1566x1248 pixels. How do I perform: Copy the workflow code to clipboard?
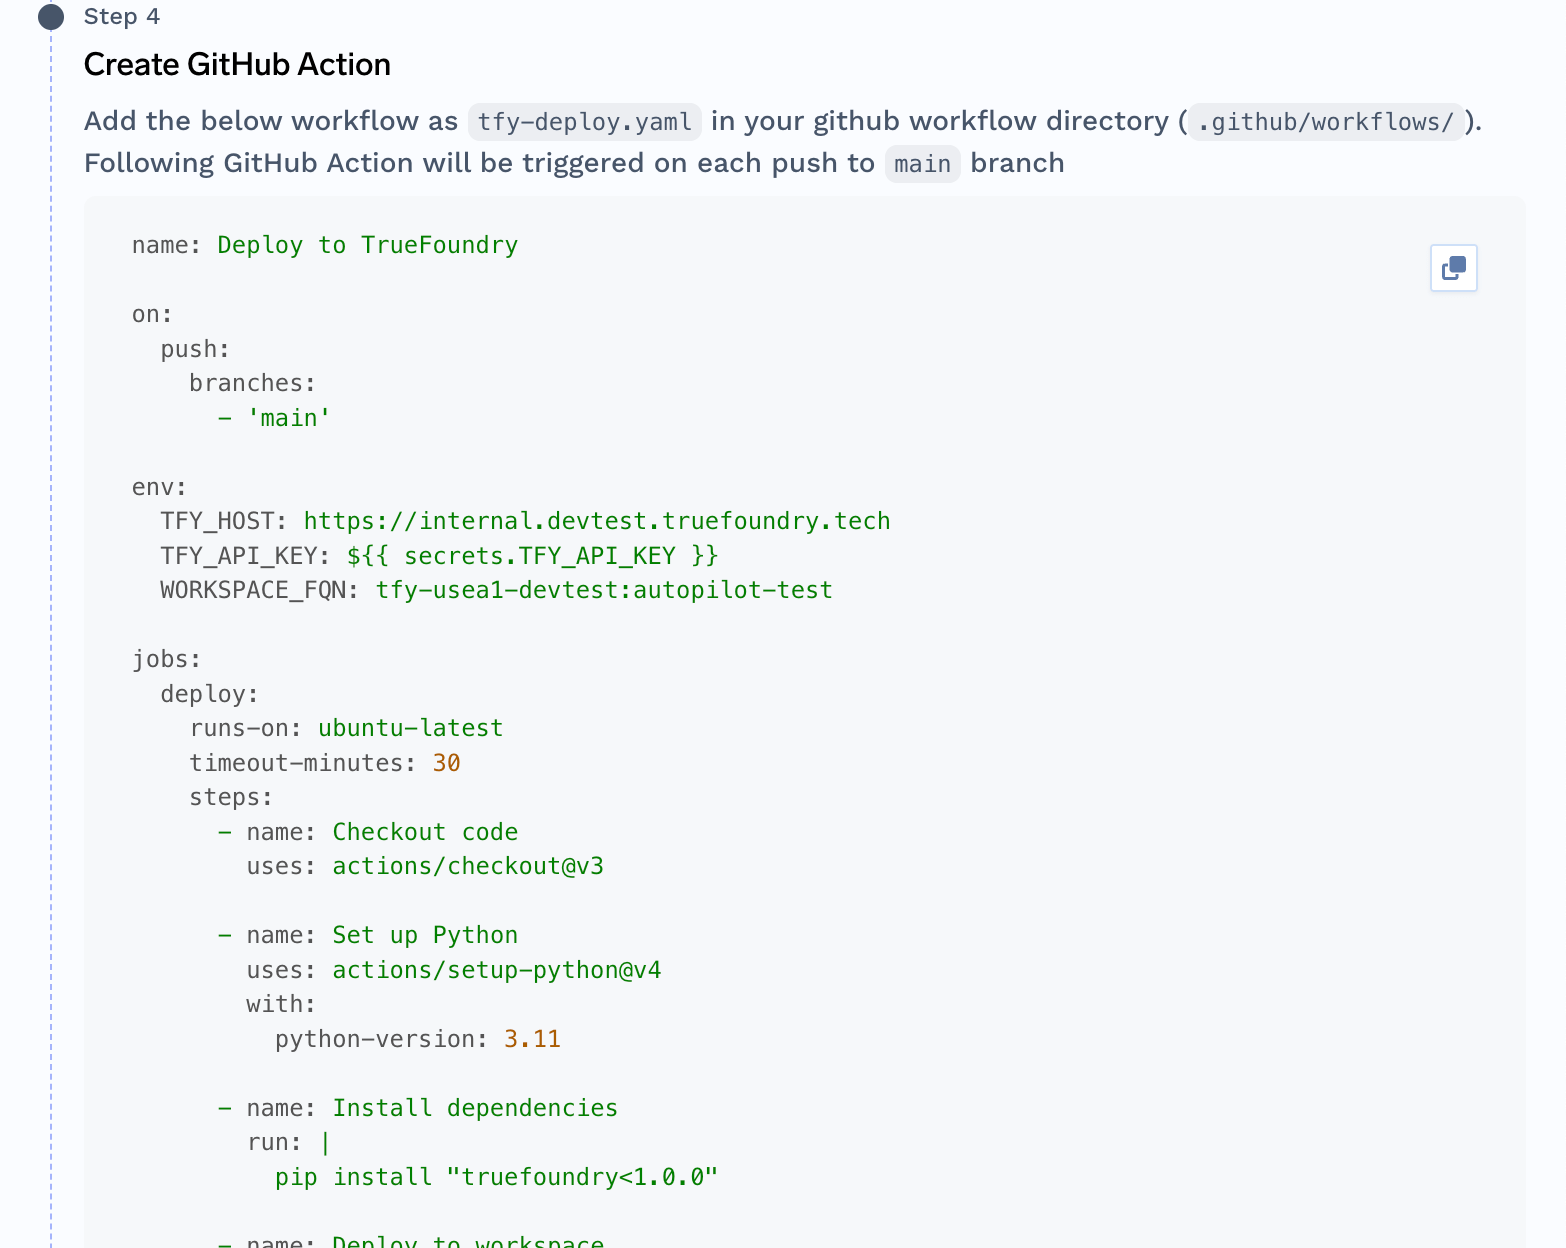pos(1453,268)
